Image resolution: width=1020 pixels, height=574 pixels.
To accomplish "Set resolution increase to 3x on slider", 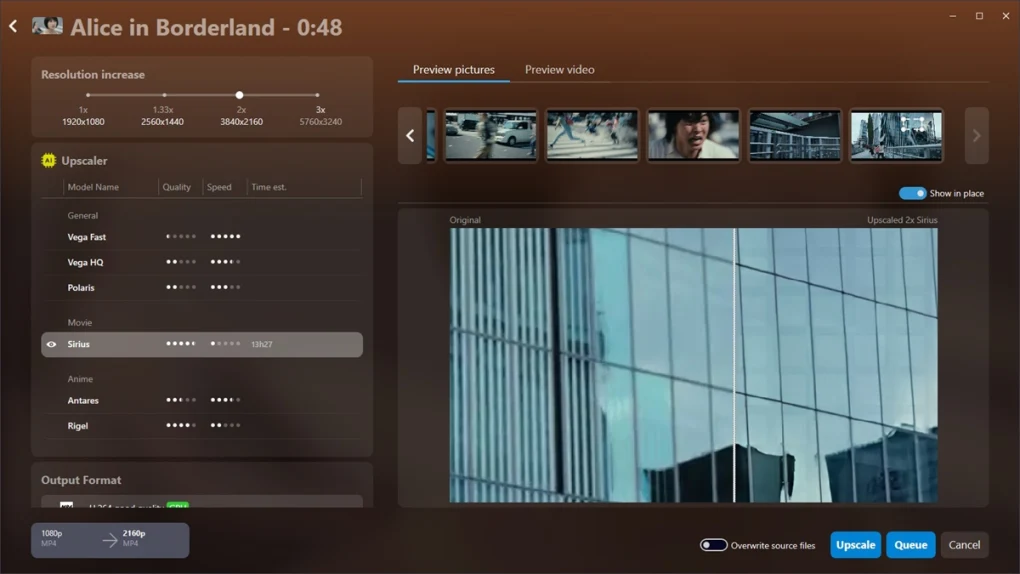I will click(x=318, y=95).
